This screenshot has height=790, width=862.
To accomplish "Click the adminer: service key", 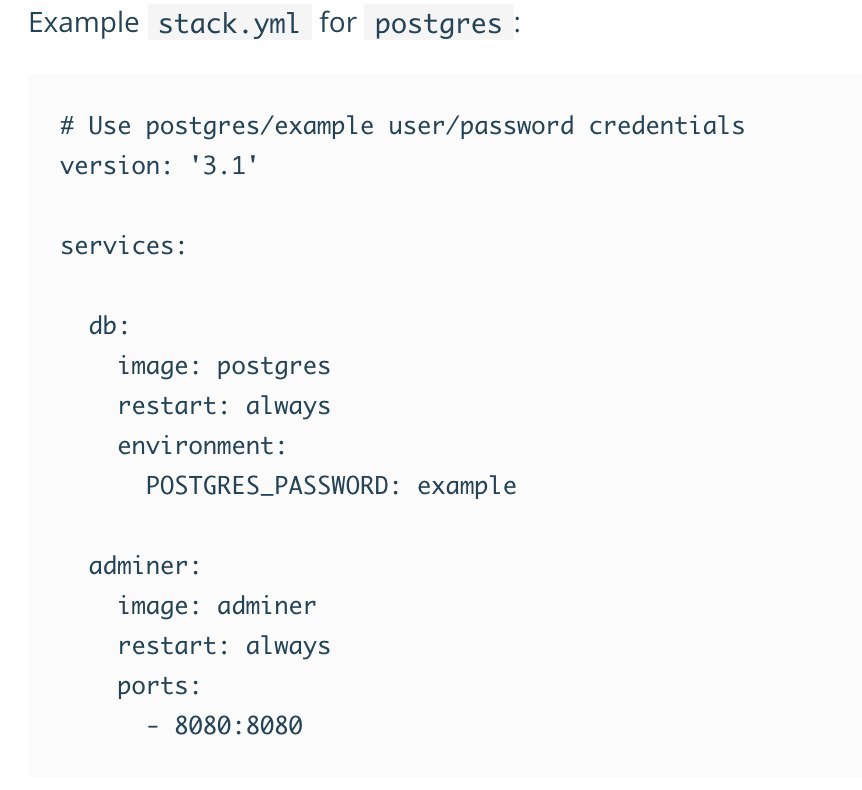I will click(145, 566).
